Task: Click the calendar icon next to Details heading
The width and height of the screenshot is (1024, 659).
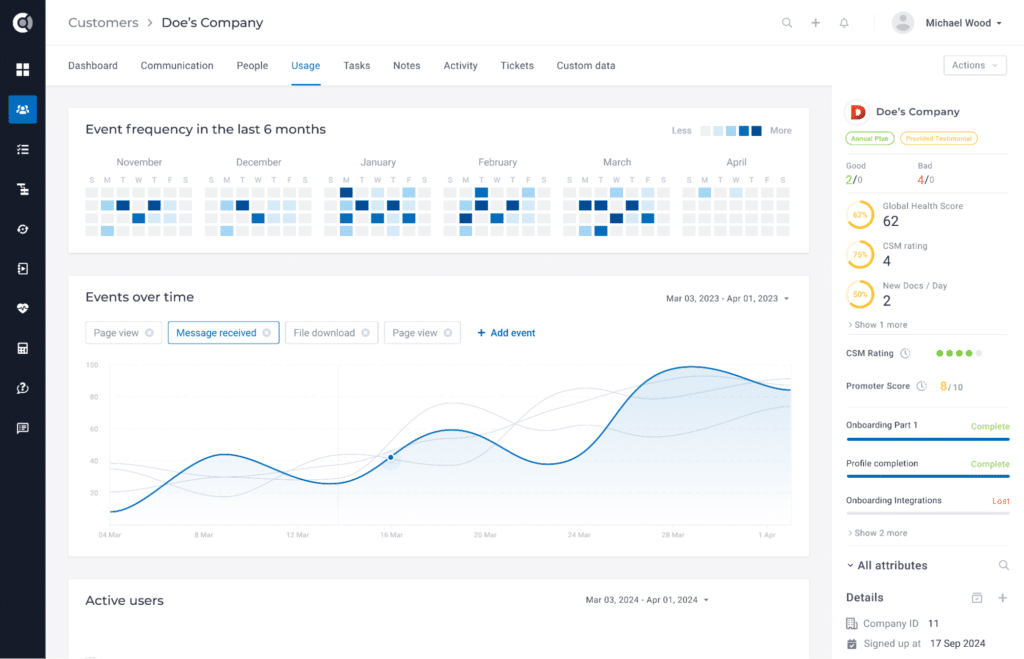Action: (x=977, y=597)
